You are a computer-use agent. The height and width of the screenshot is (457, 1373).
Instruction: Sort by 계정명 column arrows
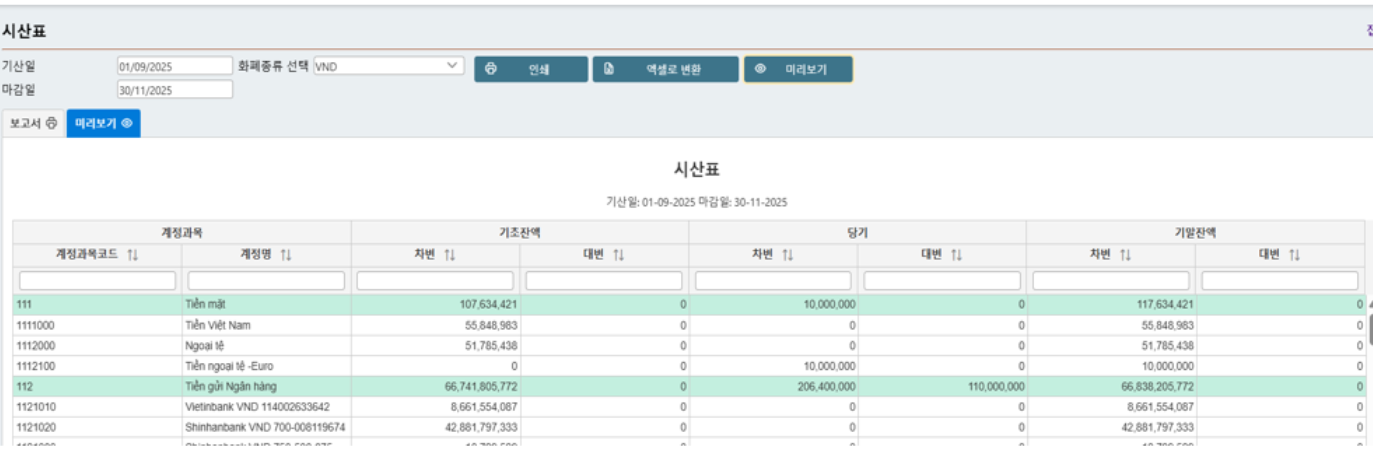(286, 256)
